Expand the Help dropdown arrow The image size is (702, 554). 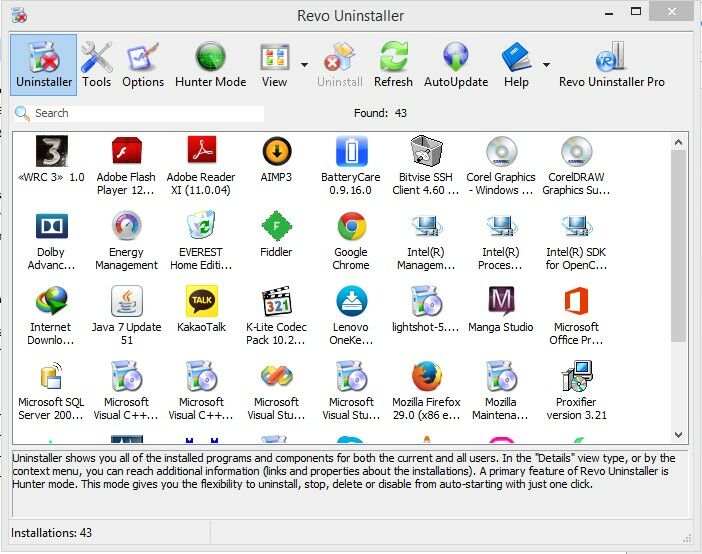546,65
